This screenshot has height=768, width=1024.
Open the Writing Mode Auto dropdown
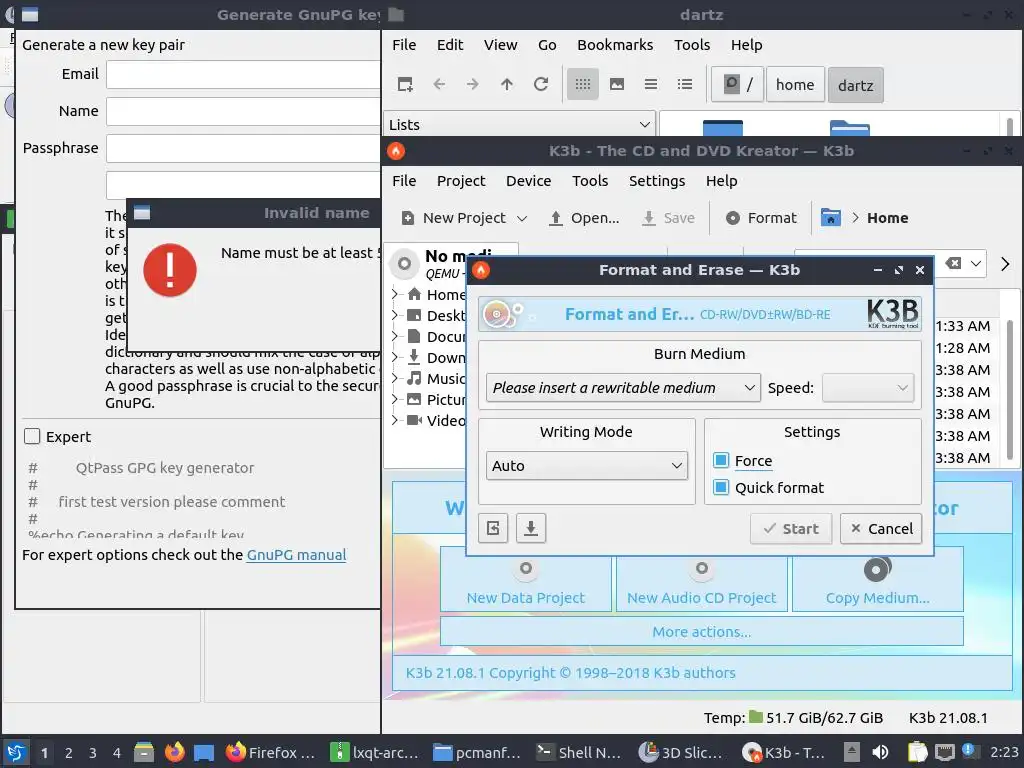coord(586,466)
